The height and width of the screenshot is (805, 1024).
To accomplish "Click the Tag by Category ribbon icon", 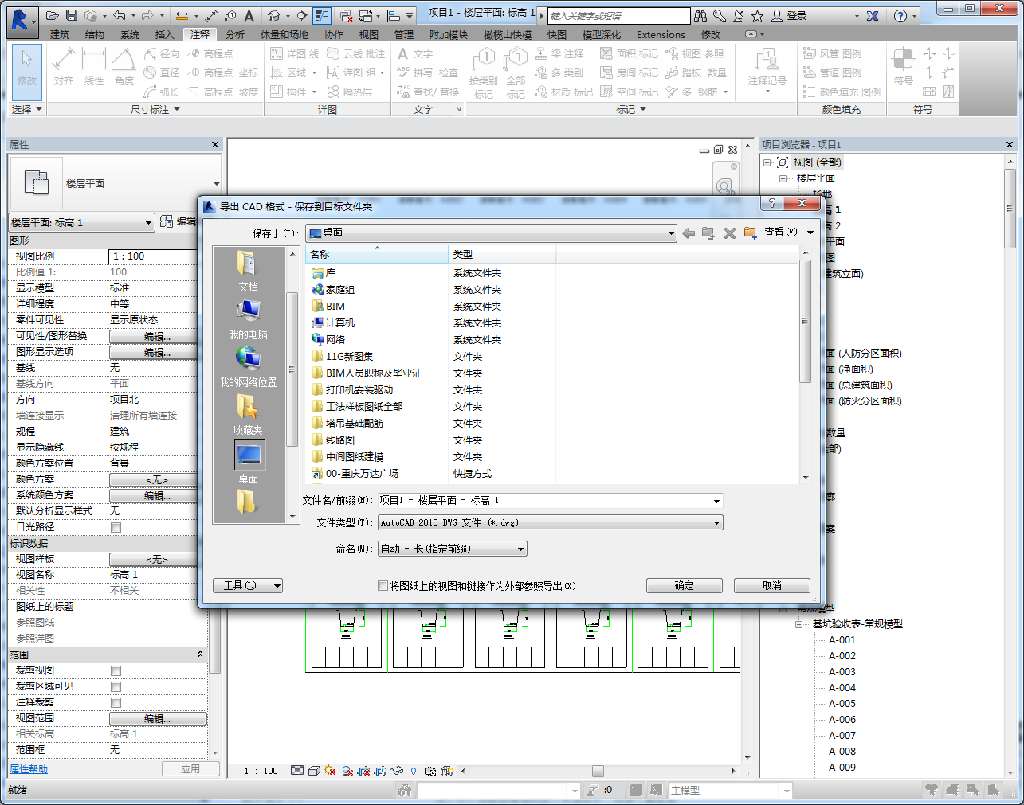I will (483, 72).
